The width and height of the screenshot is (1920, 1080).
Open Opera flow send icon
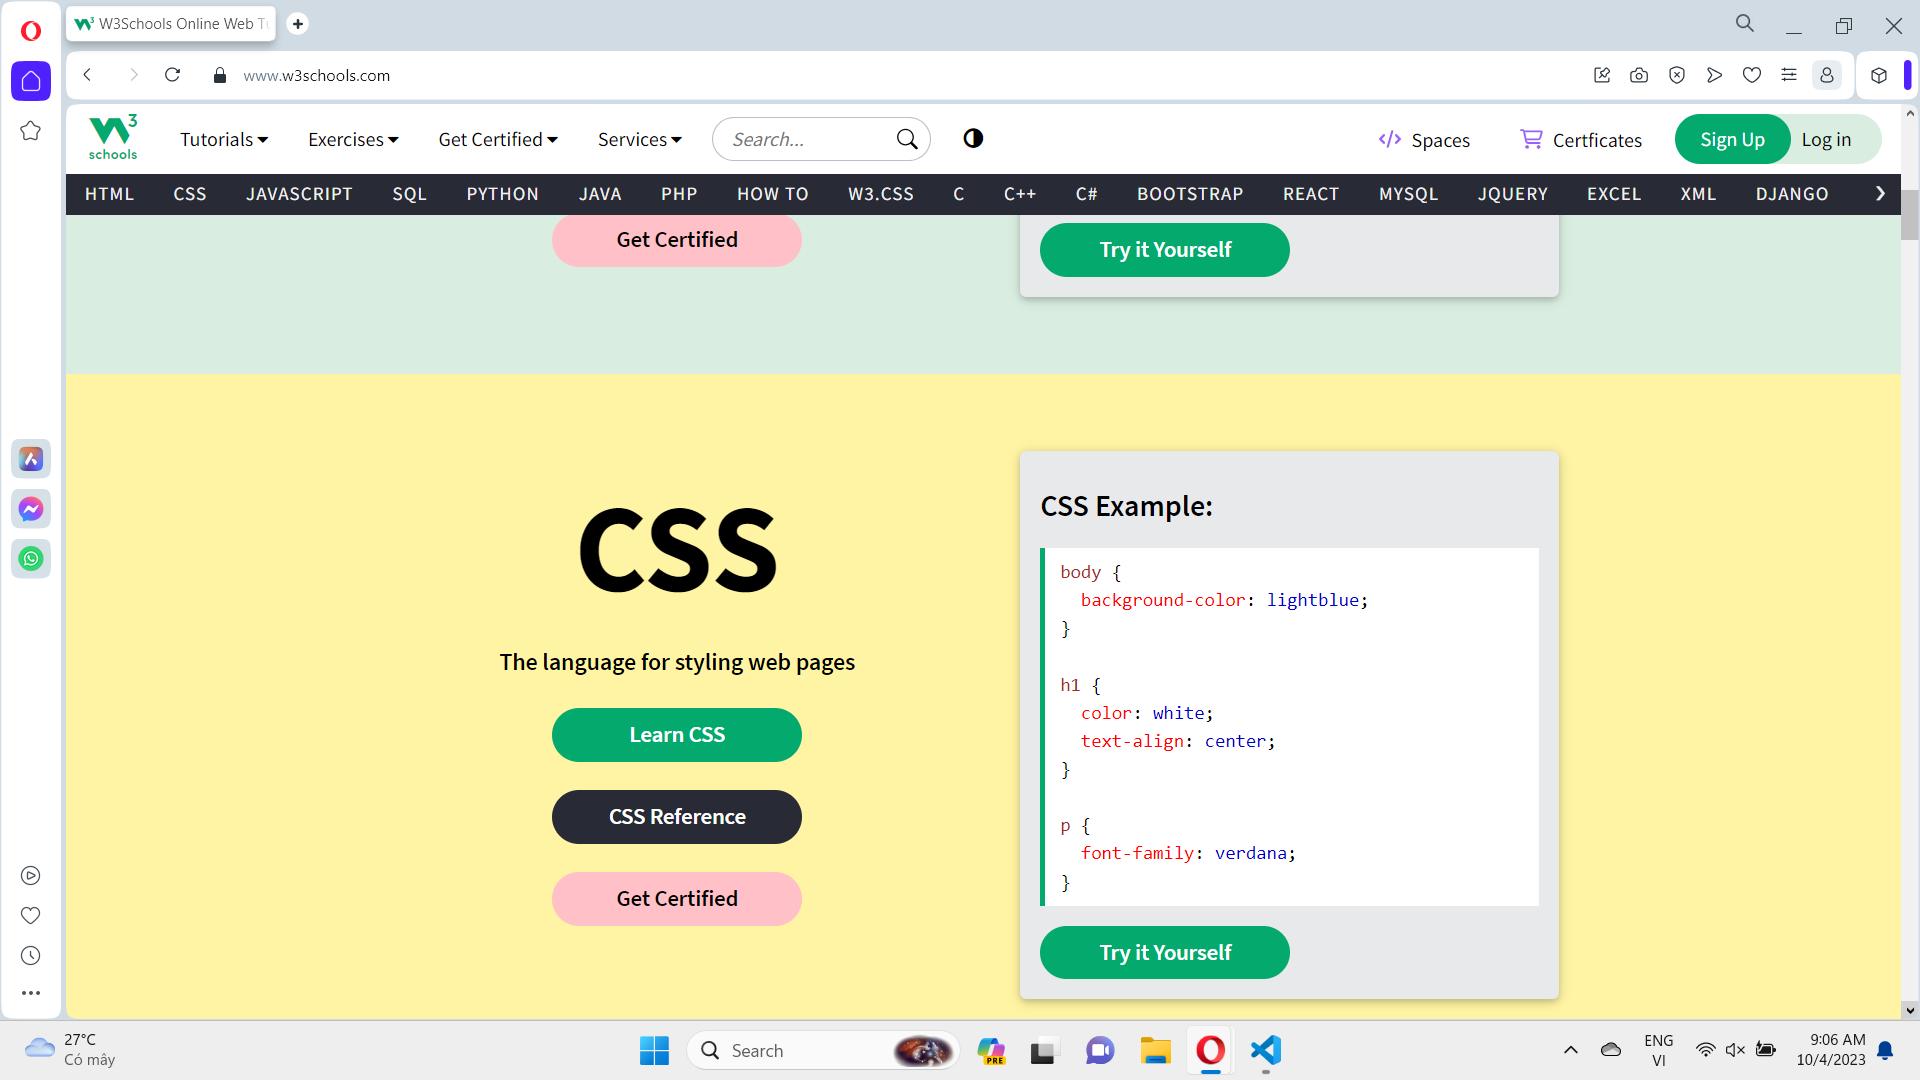pos(1714,75)
